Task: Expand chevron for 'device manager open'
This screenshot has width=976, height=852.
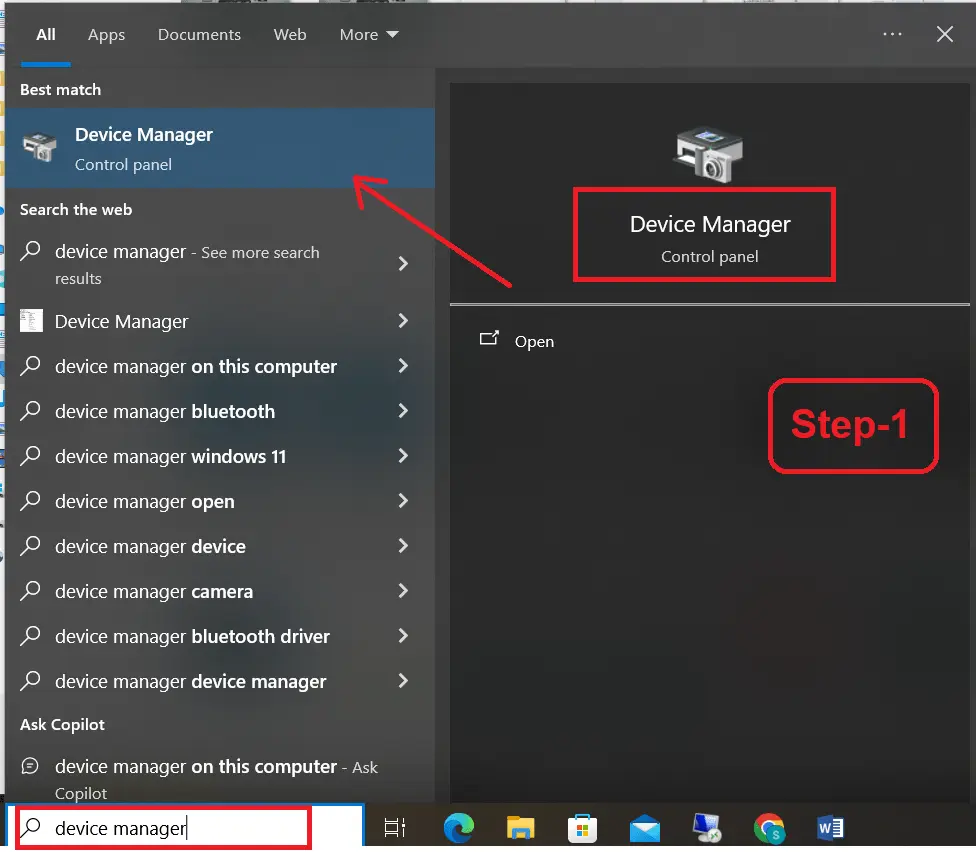Action: (403, 501)
